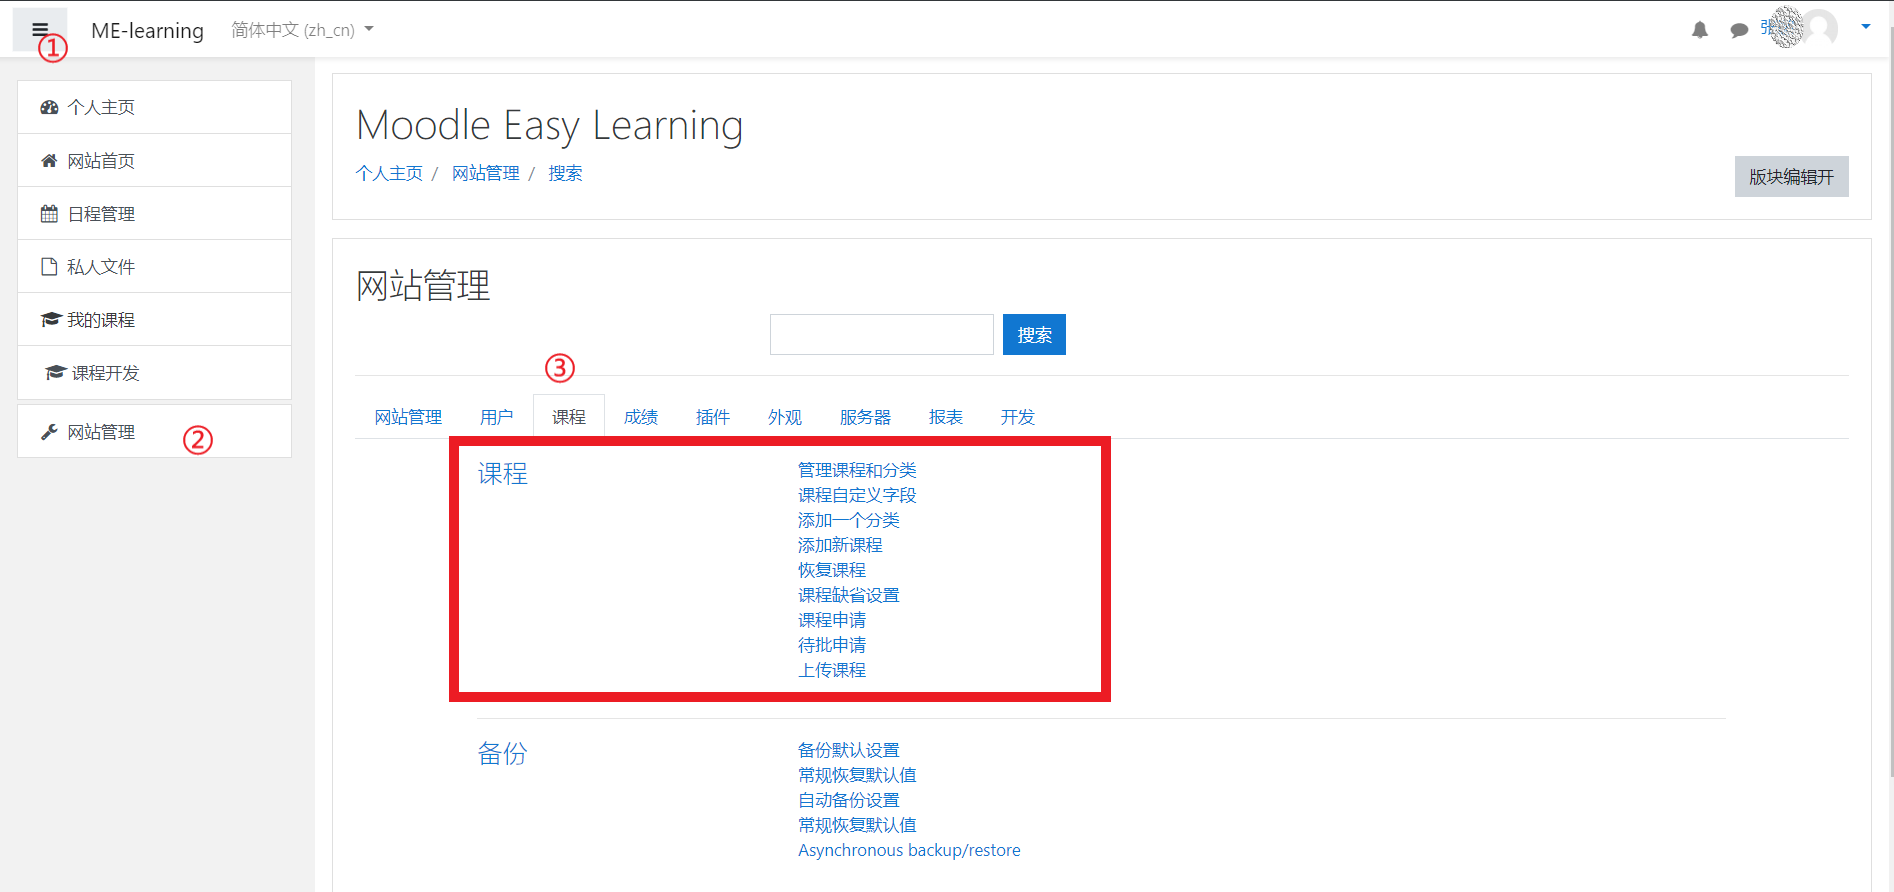This screenshot has width=1894, height=892.
Task: Open 个人主页 in the sidebar
Action: pos(154,107)
